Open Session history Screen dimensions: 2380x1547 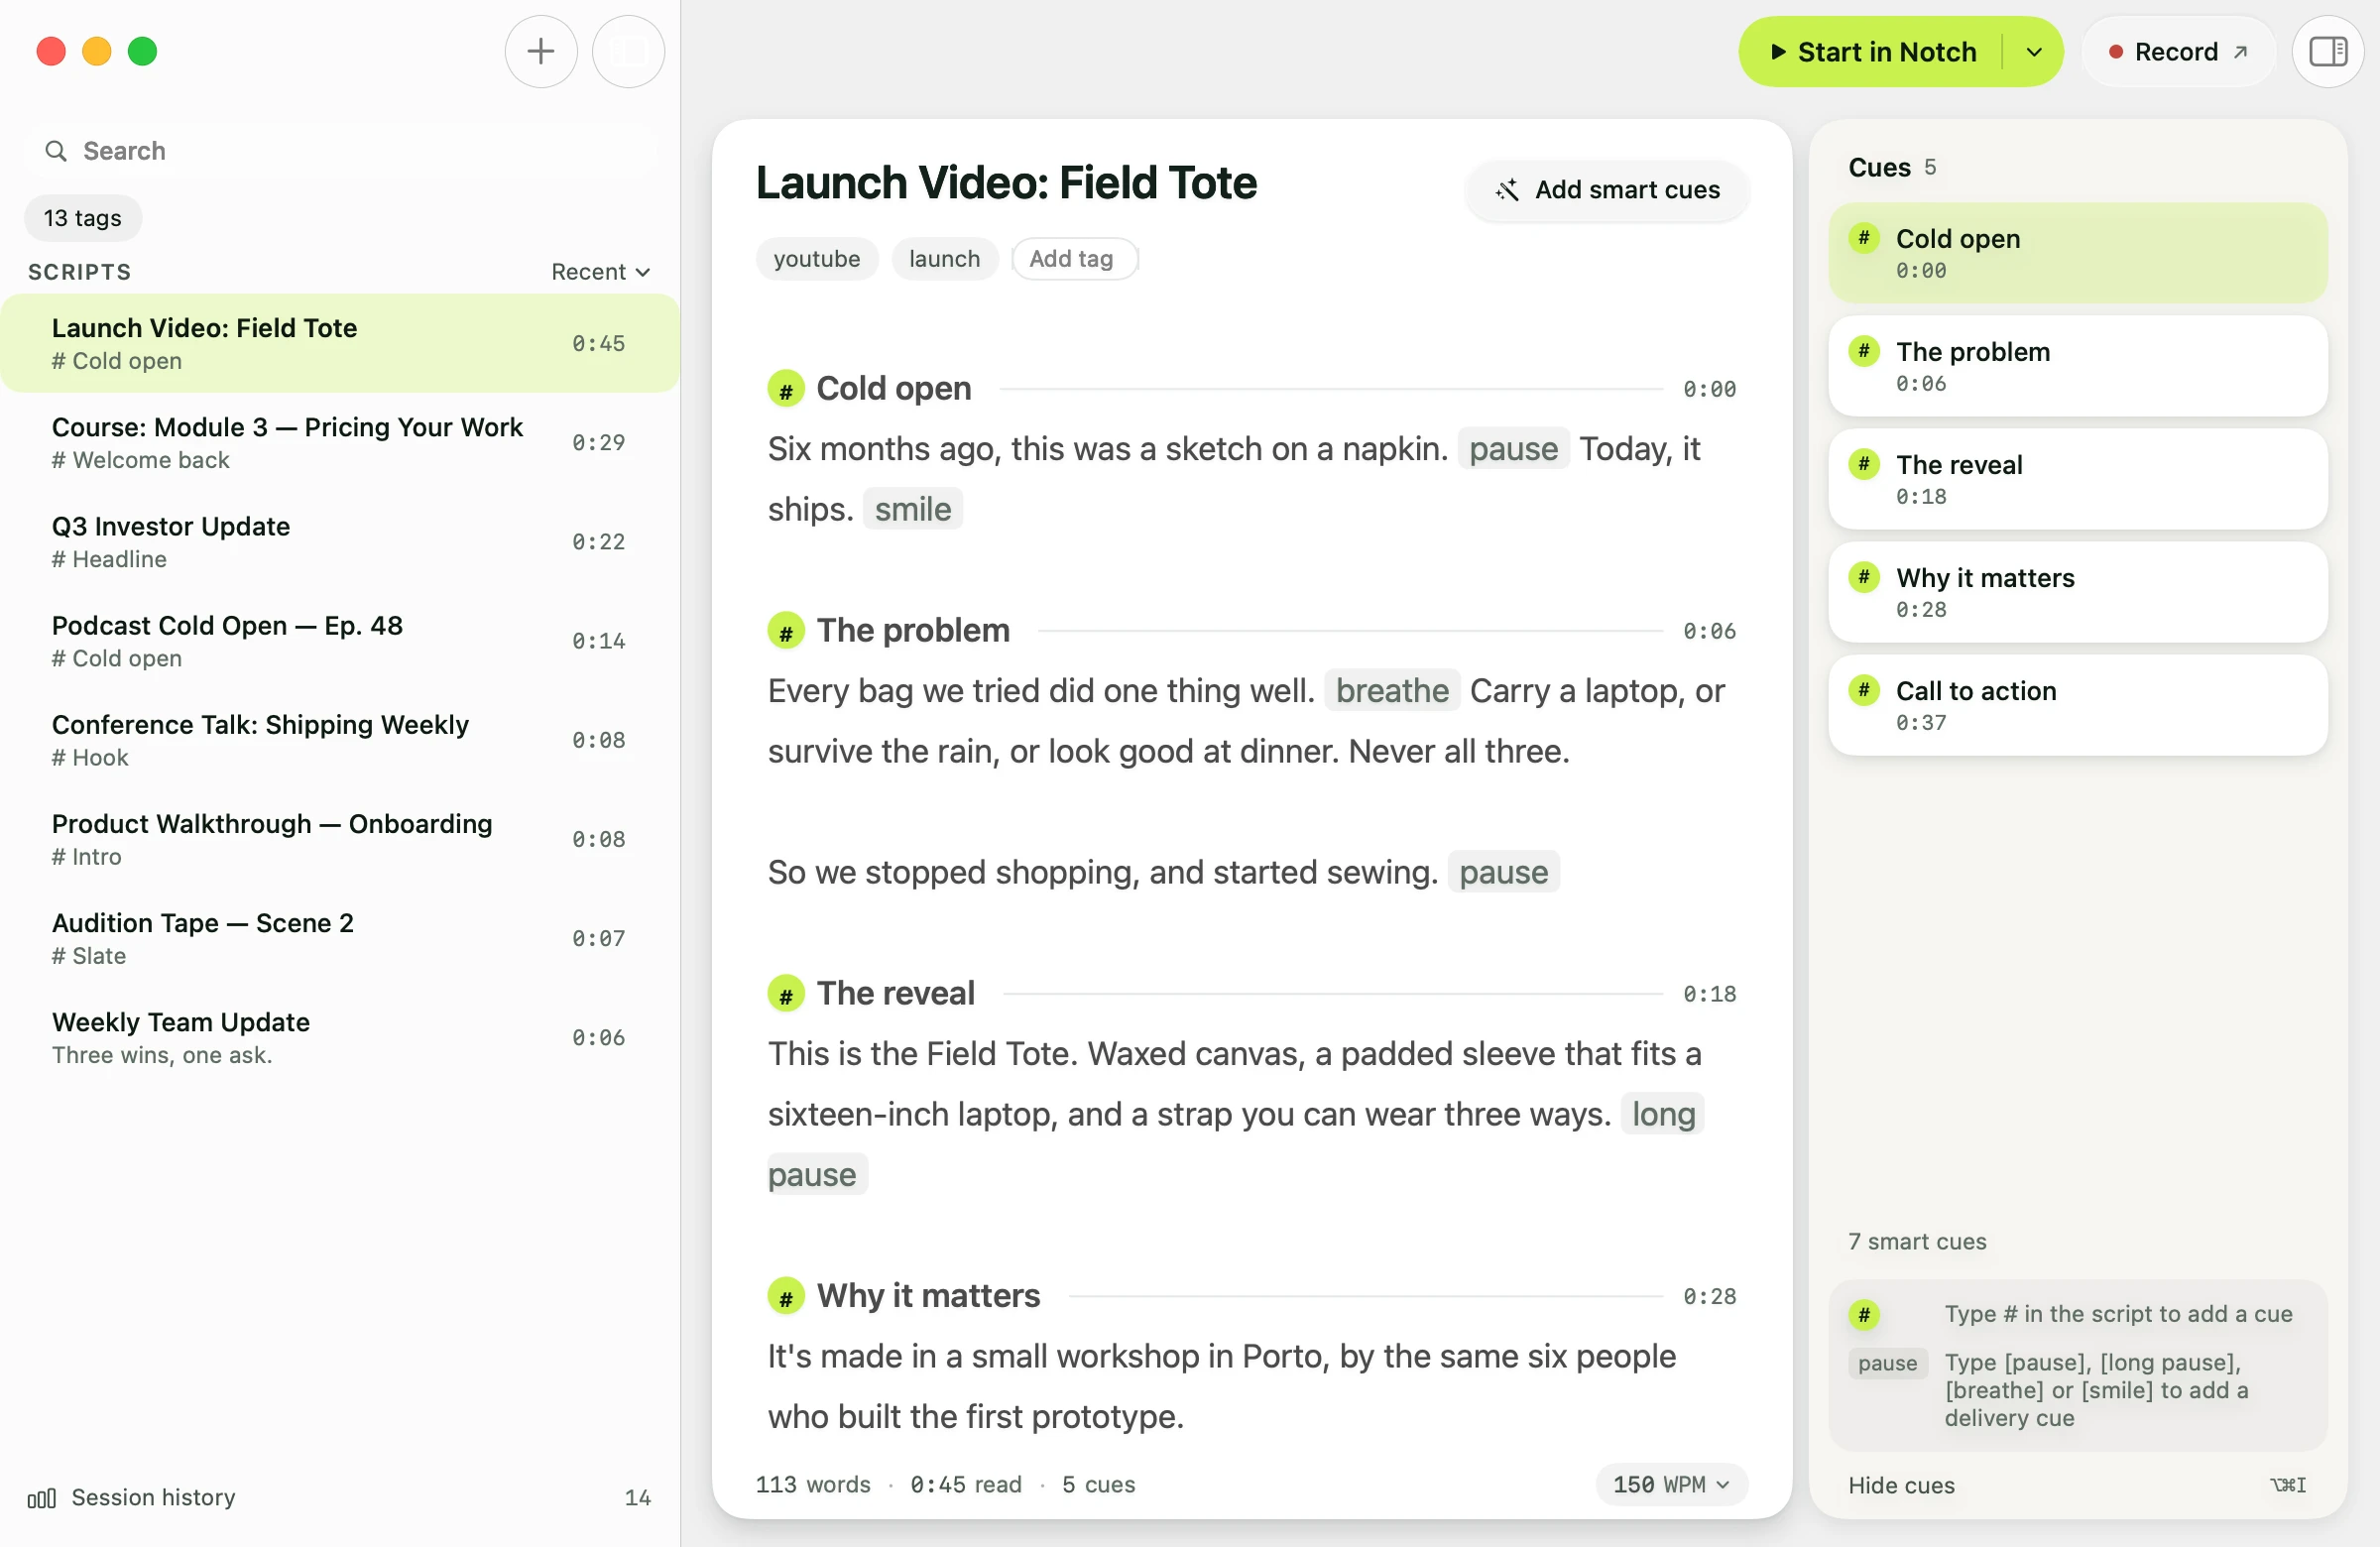pyautogui.click(x=340, y=1496)
